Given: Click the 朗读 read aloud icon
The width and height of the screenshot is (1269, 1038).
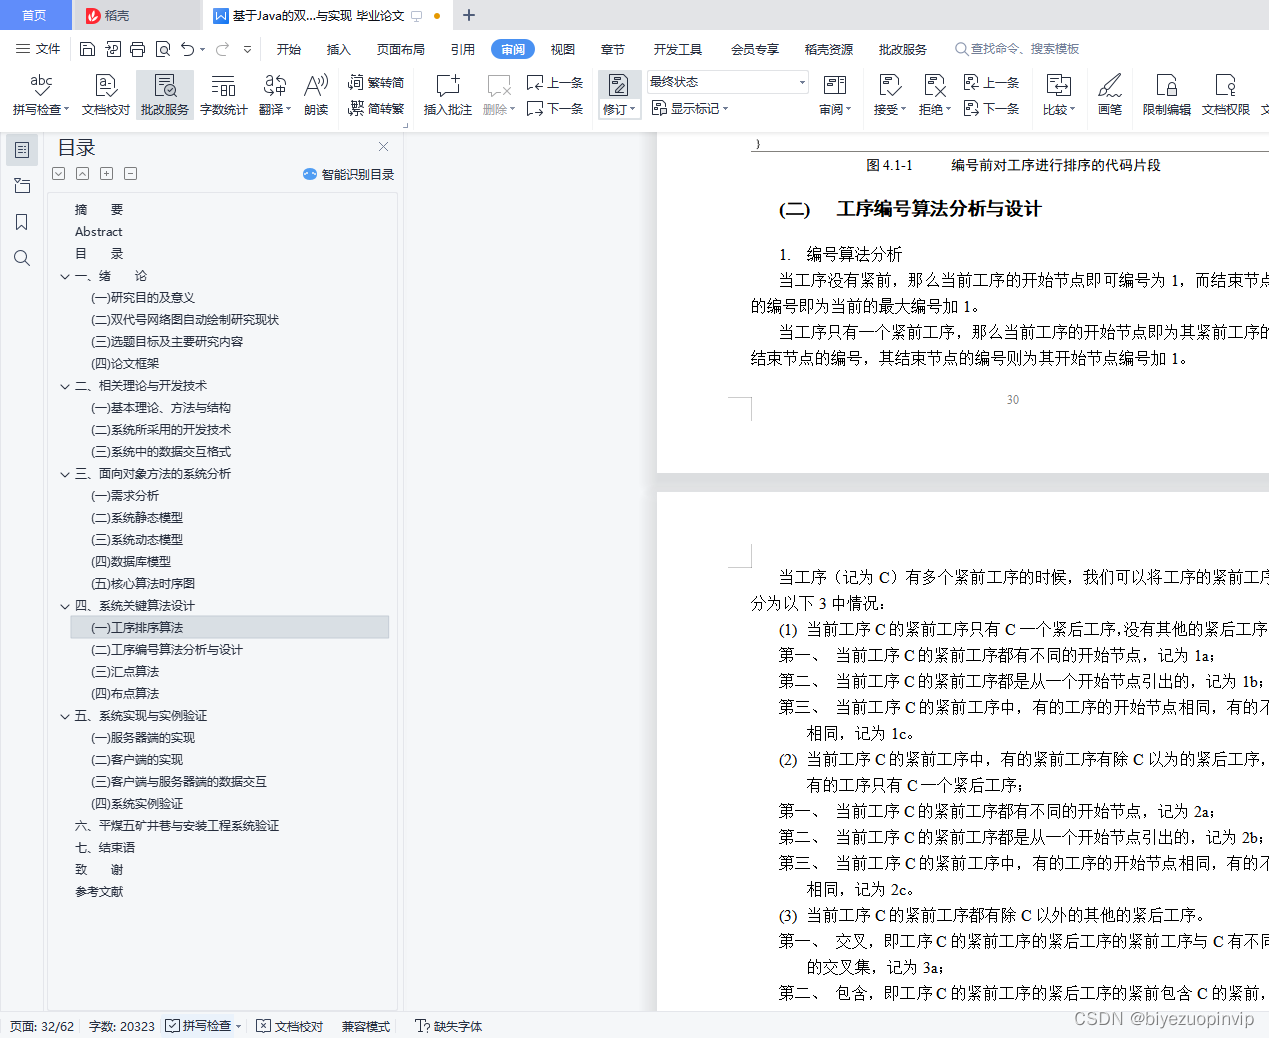Looking at the screenshot, I should [x=316, y=95].
